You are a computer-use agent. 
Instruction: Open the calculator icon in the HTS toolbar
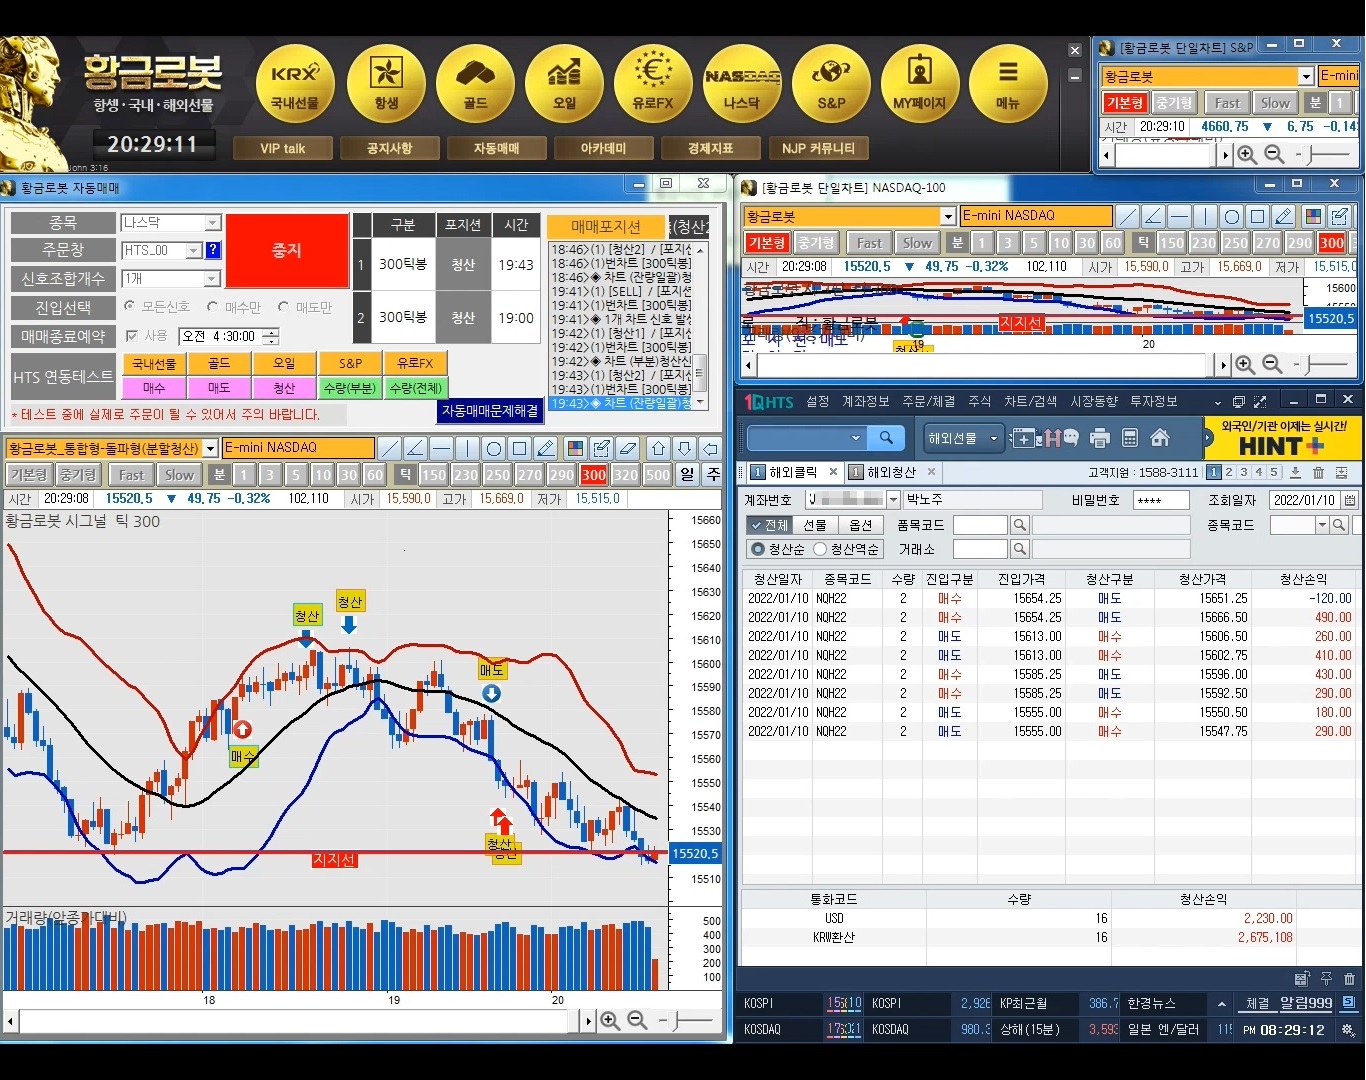pyautogui.click(x=1130, y=438)
